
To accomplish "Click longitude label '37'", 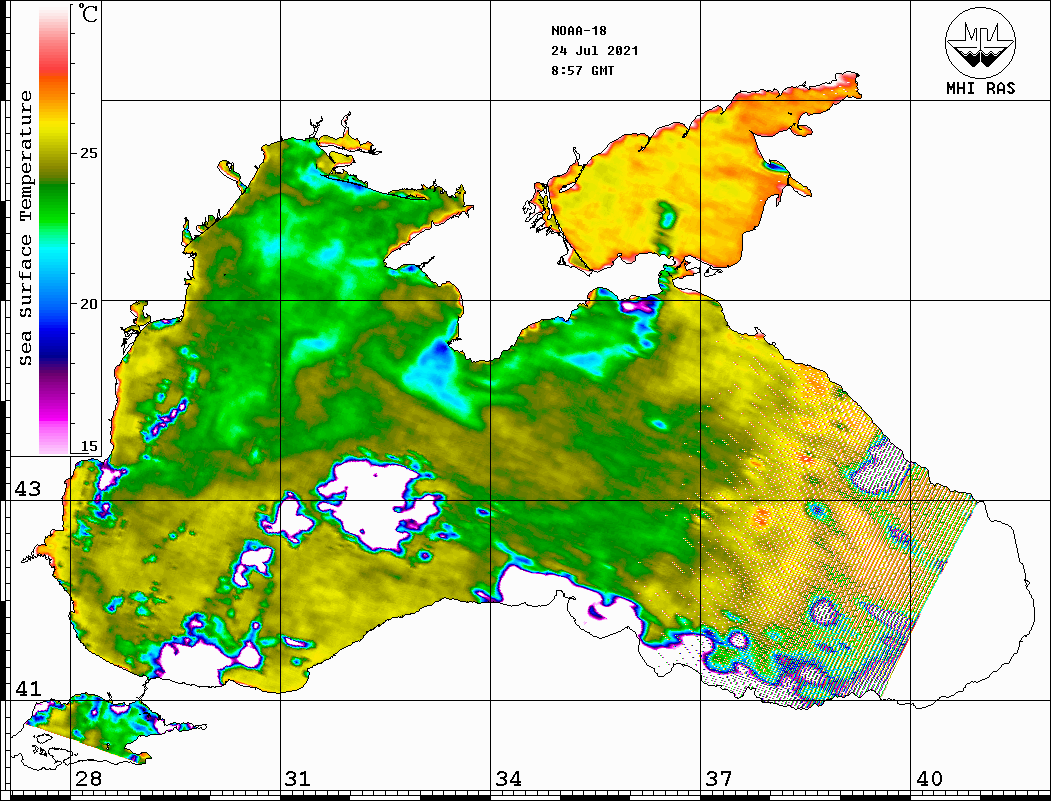I will click(719, 779).
